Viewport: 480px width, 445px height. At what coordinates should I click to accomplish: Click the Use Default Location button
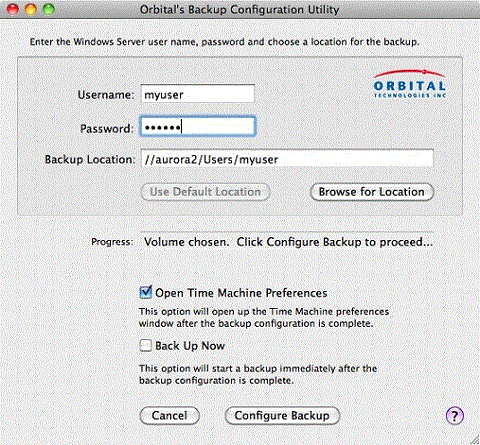coord(205,192)
